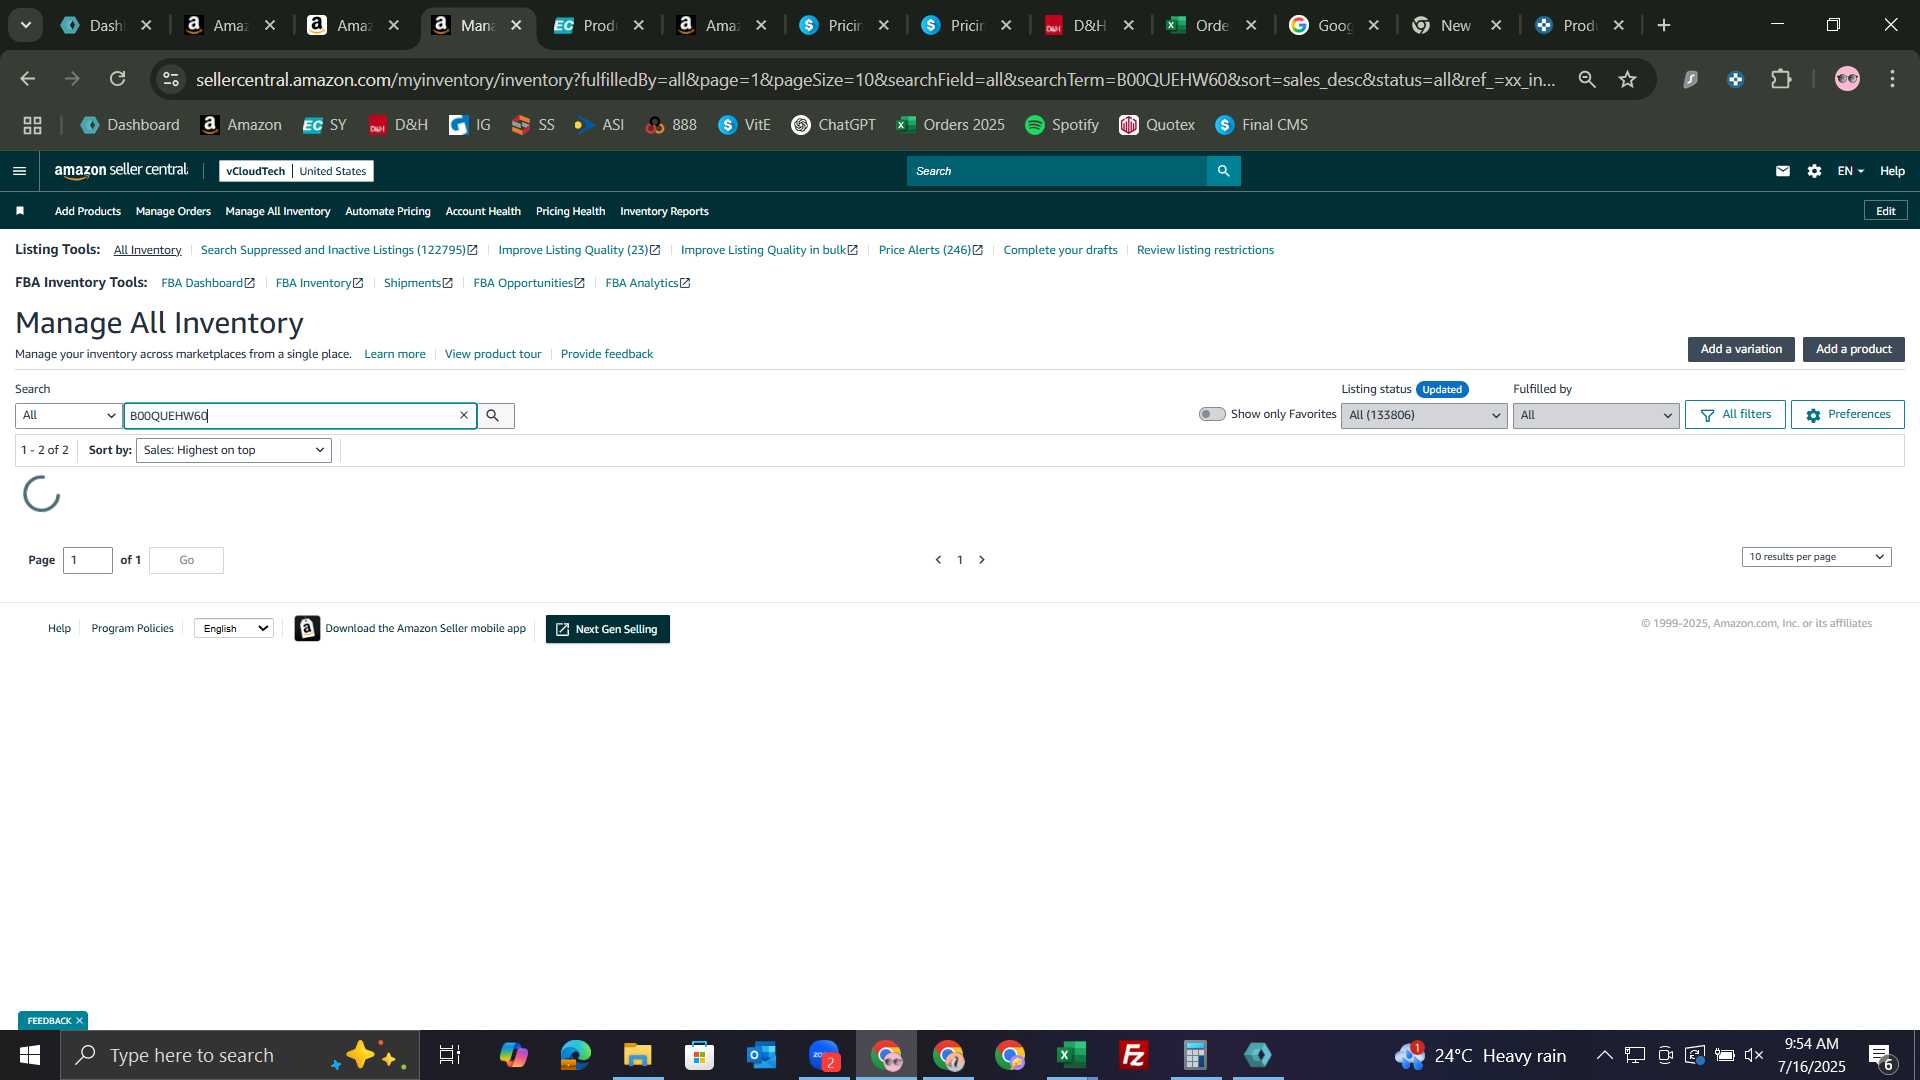Open the settings gear icon
1920x1080 pixels.
point(1814,171)
